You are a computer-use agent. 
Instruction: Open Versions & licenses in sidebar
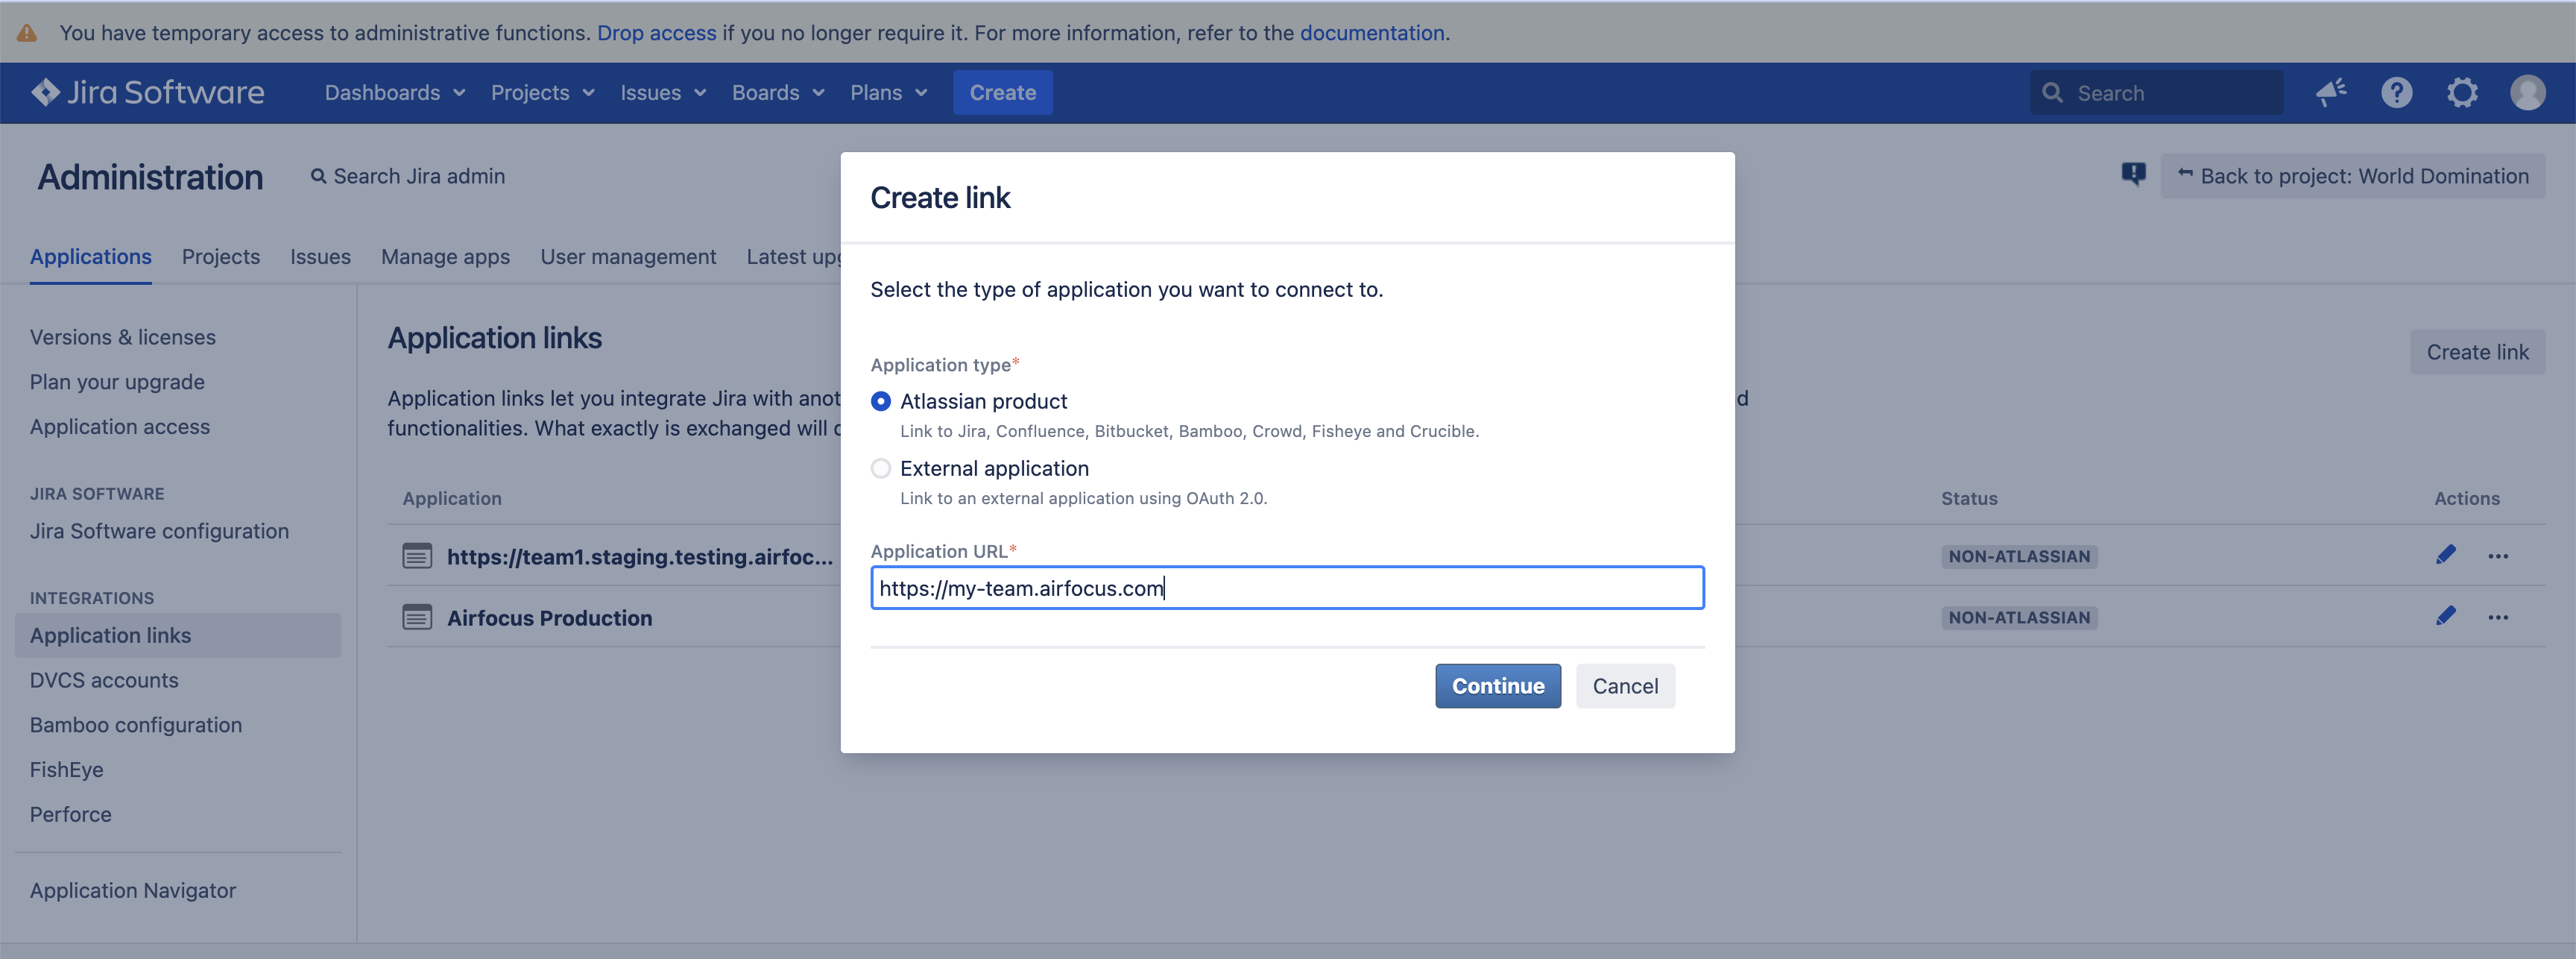(x=123, y=337)
